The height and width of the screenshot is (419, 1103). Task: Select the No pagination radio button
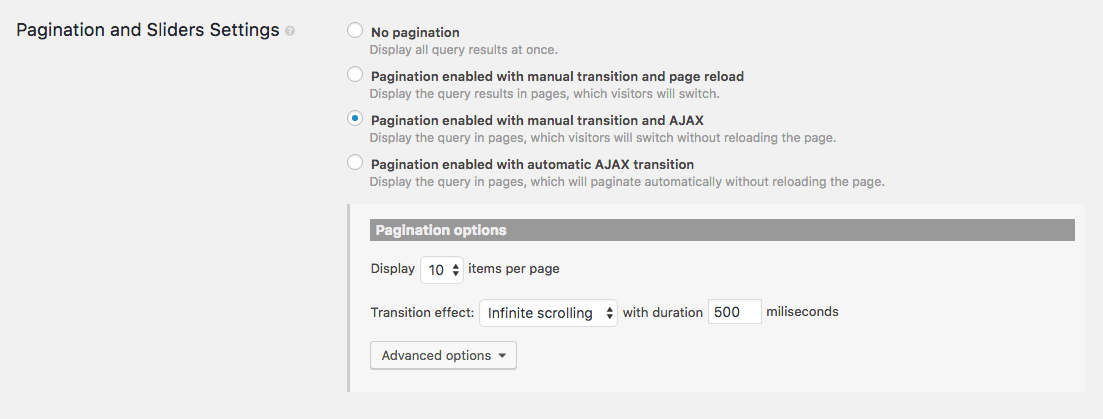(x=355, y=31)
